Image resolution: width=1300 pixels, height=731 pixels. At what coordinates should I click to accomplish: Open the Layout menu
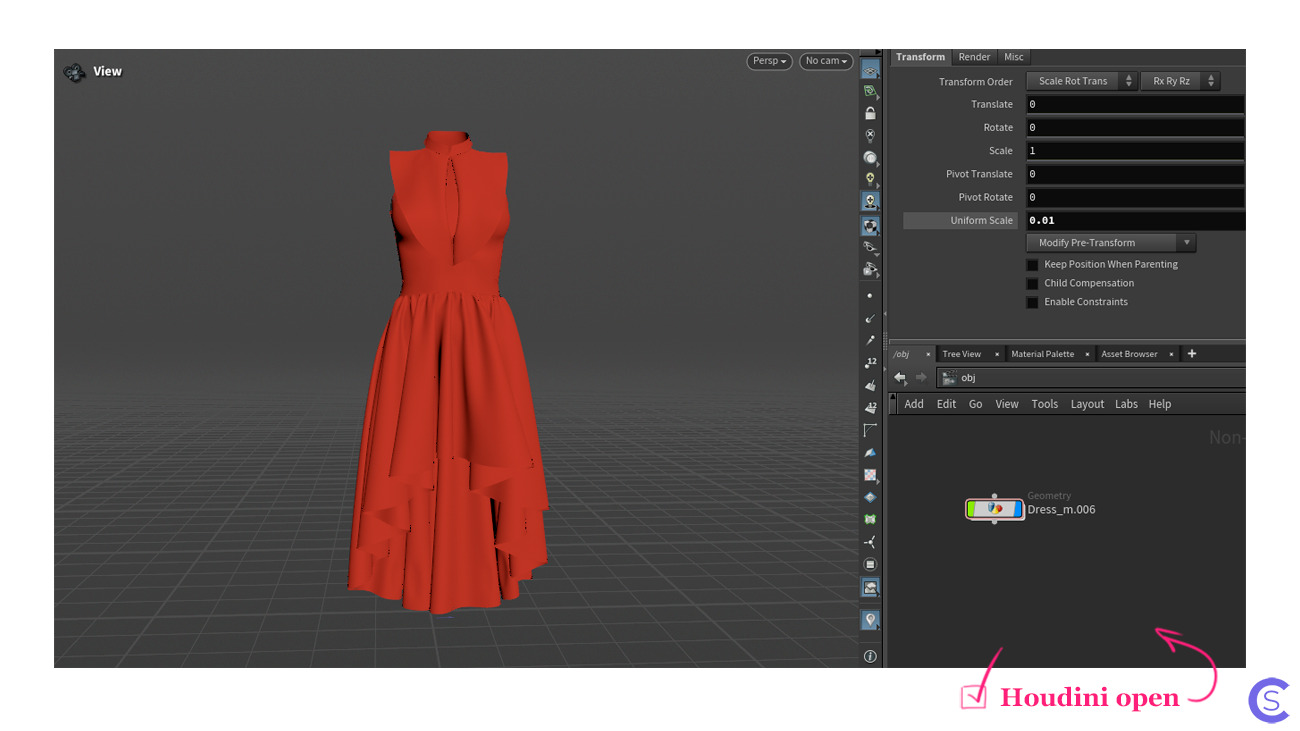tap(1087, 404)
